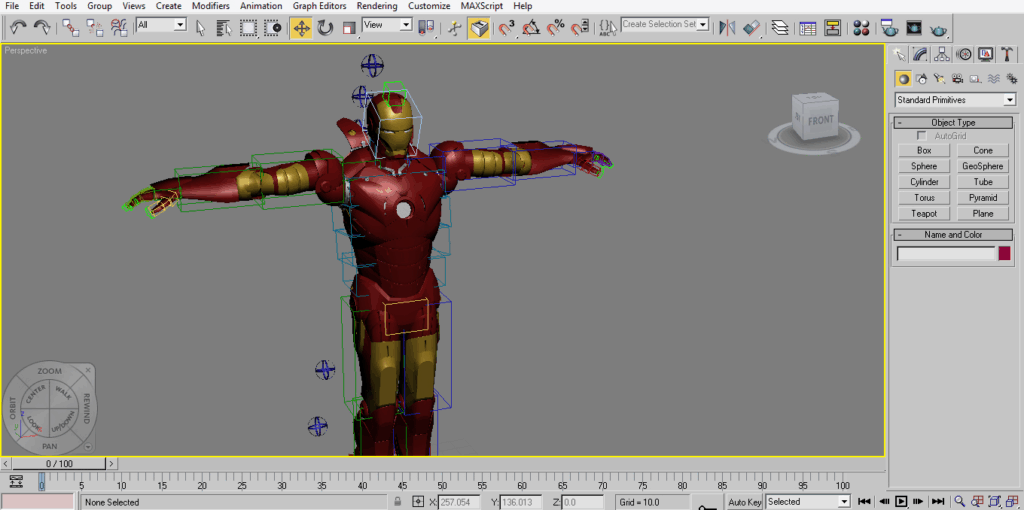Switch to the Modify command panel tab
The width and height of the screenshot is (1024, 510).
coord(920,54)
